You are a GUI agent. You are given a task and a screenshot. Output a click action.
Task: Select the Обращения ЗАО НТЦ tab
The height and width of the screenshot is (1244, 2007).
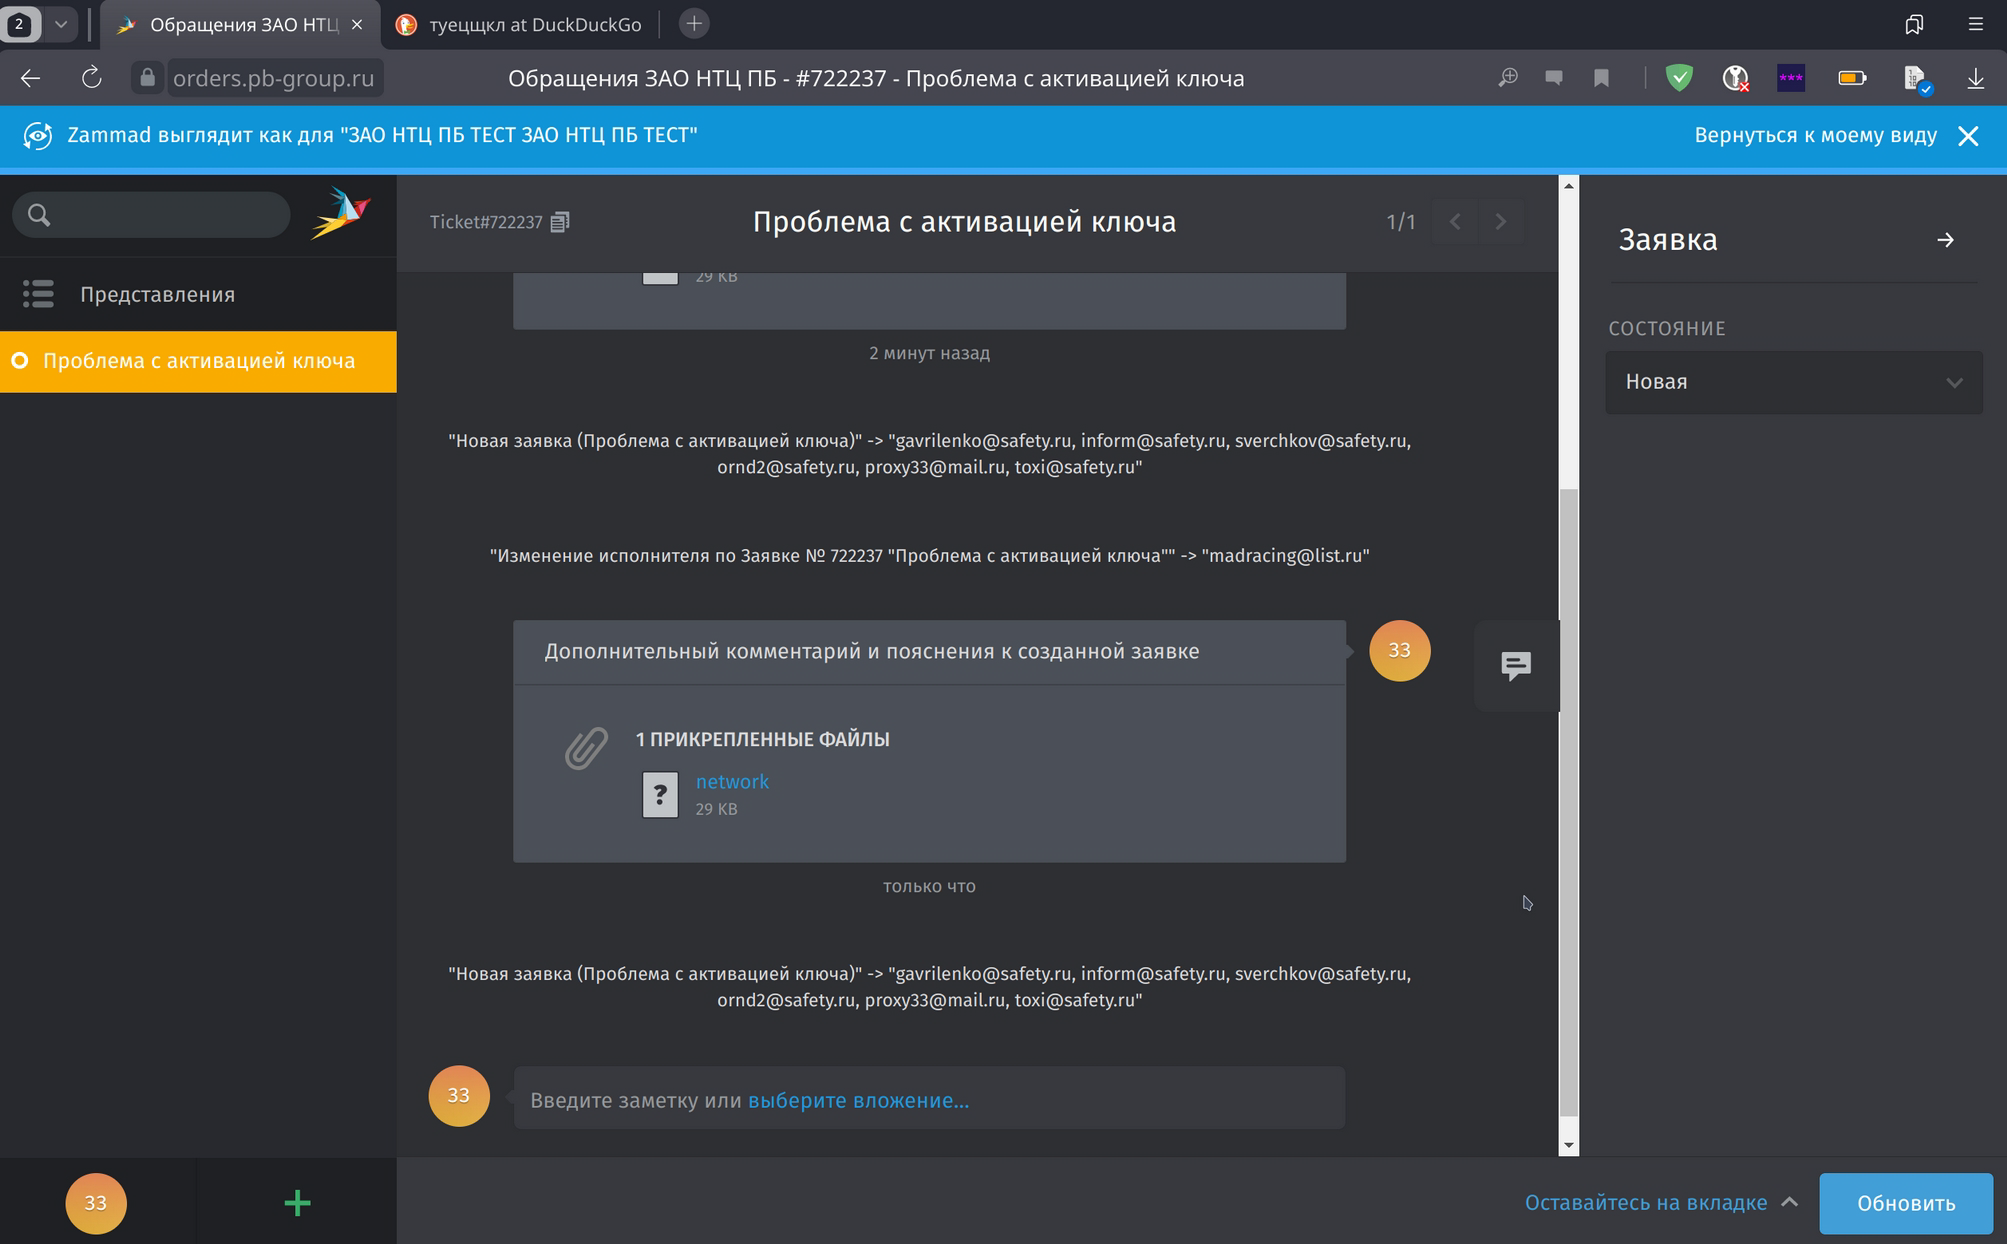tap(240, 25)
